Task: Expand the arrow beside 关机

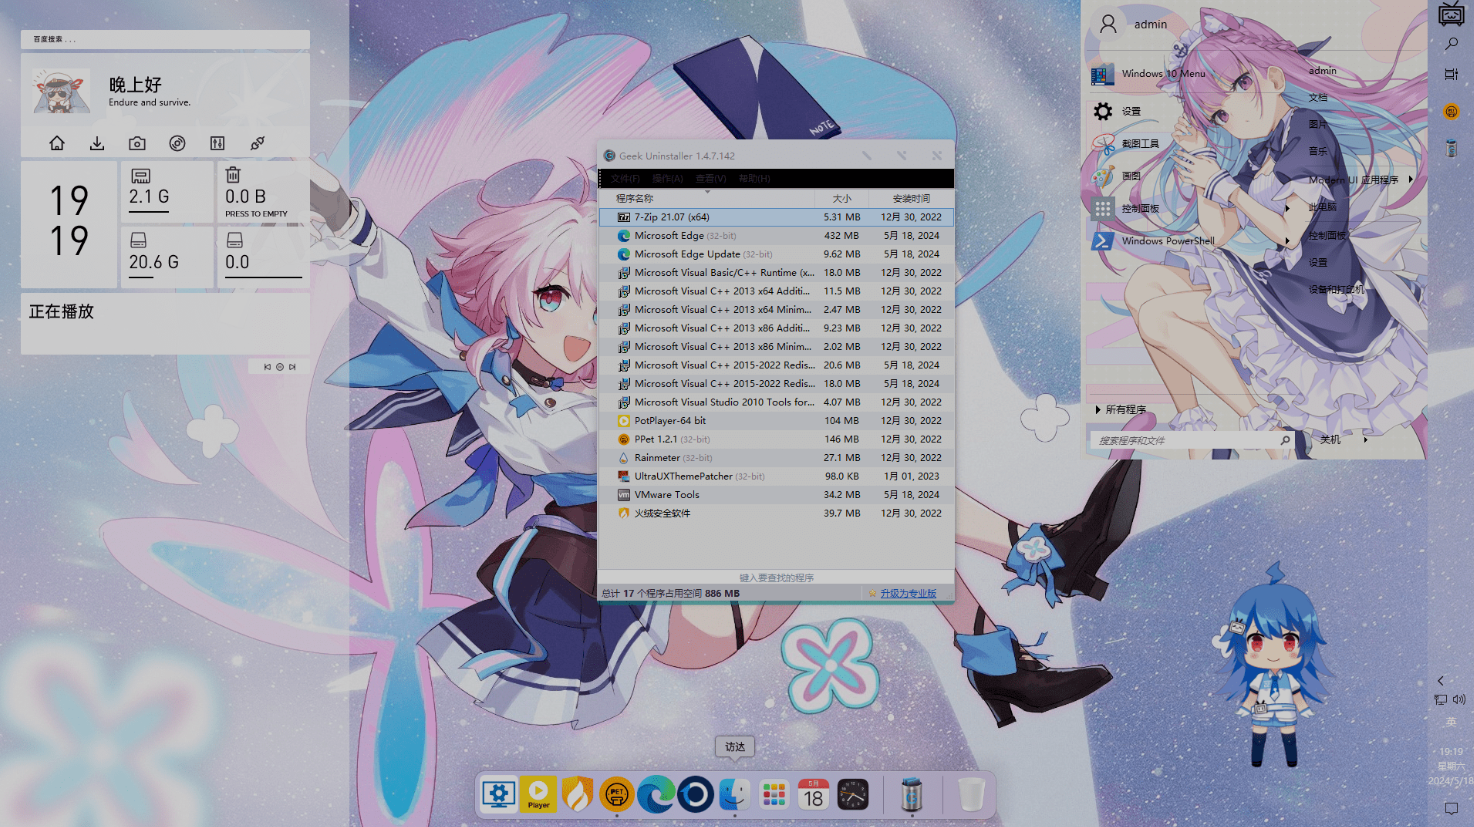Action: pyautogui.click(x=1365, y=440)
